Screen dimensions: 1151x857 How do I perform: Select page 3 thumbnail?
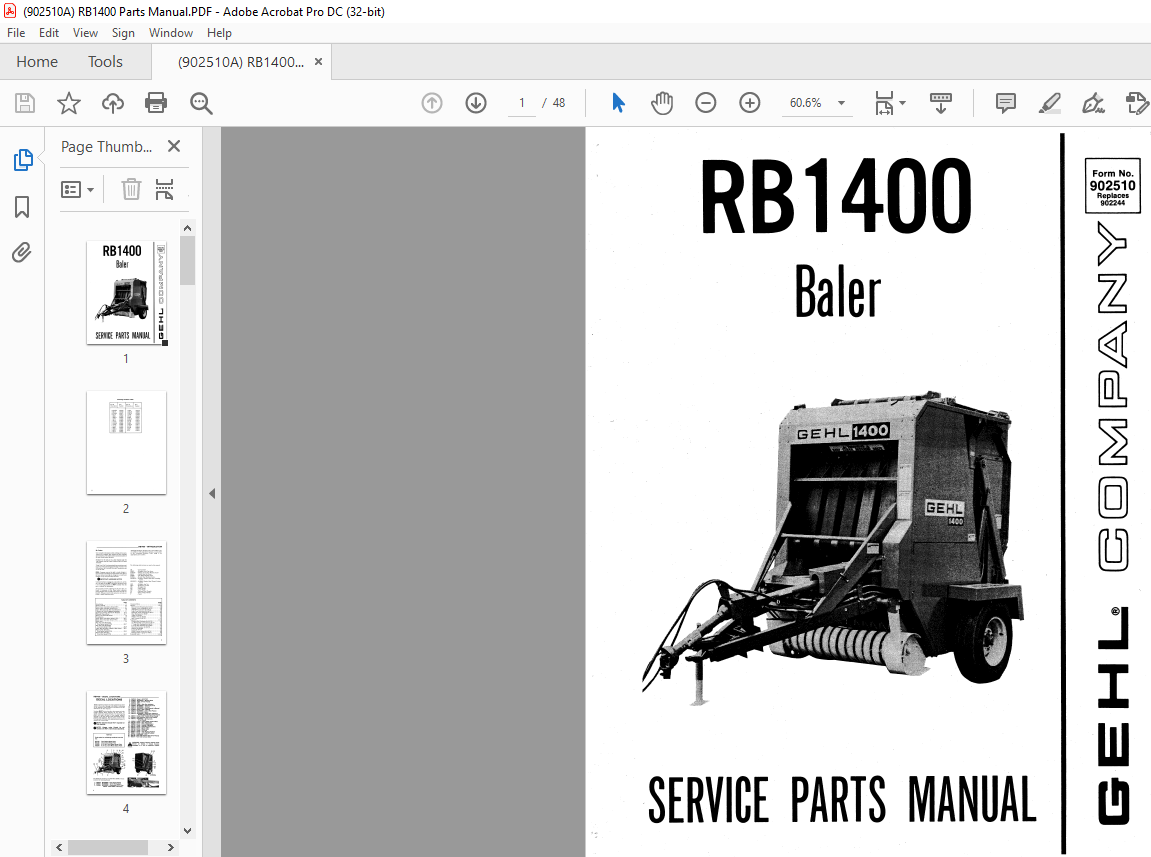[x=126, y=593]
